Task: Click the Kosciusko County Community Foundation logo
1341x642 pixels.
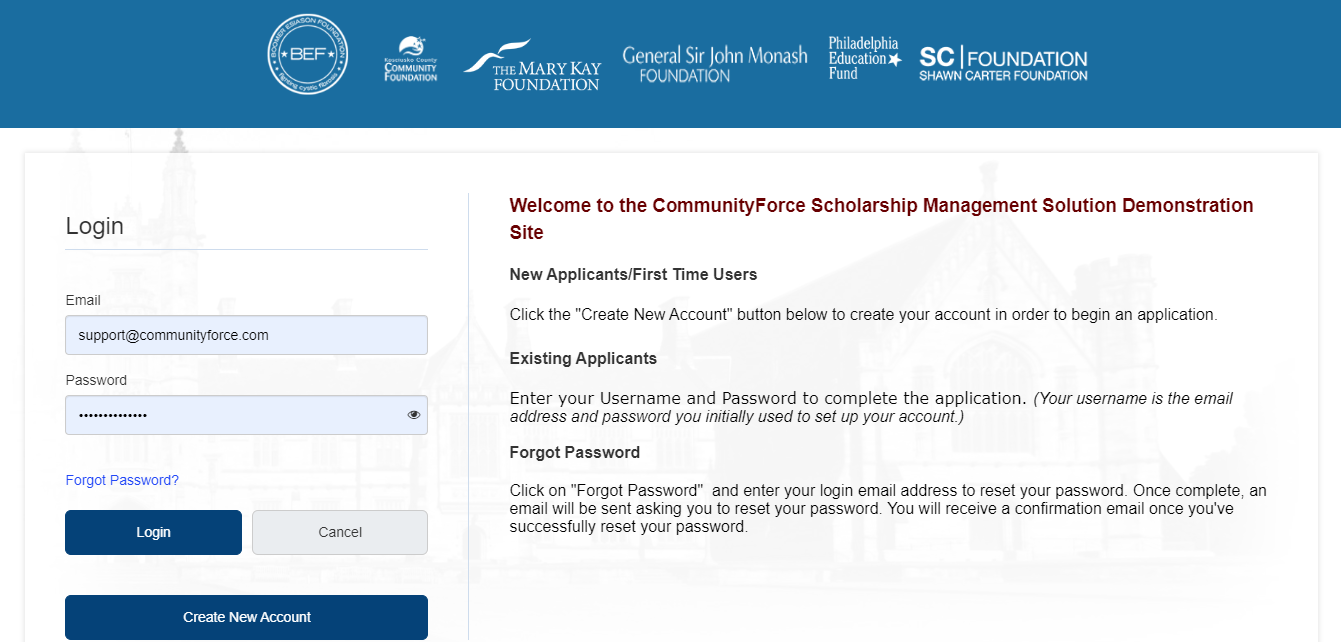Action: pos(411,60)
